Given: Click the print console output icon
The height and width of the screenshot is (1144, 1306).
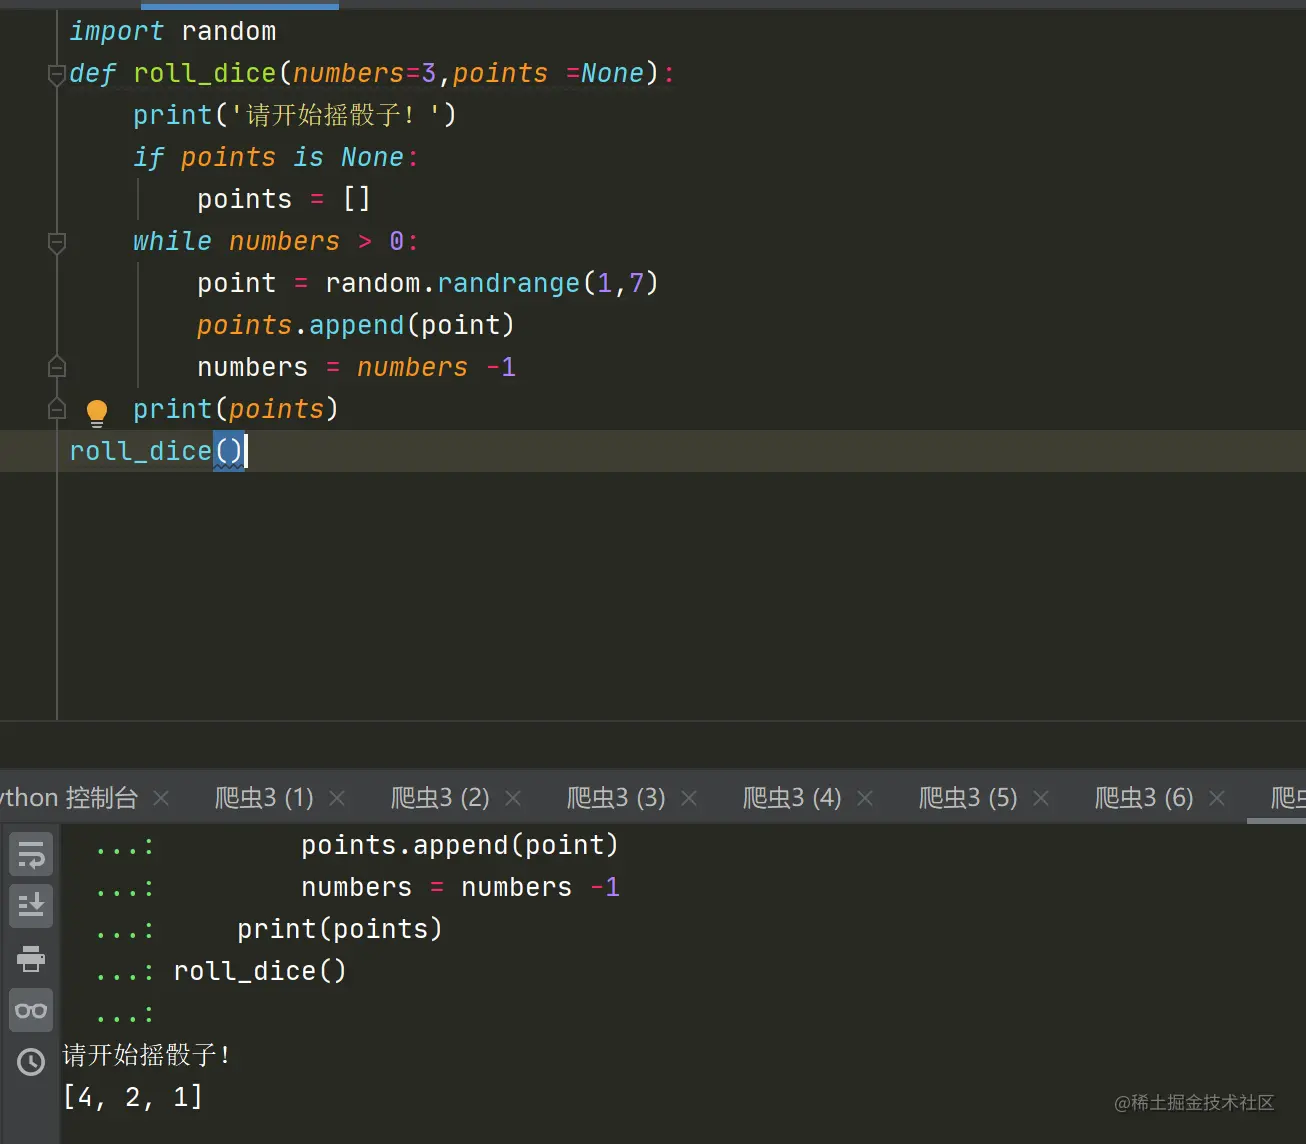Looking at the screenshot, I should (31, 959).
